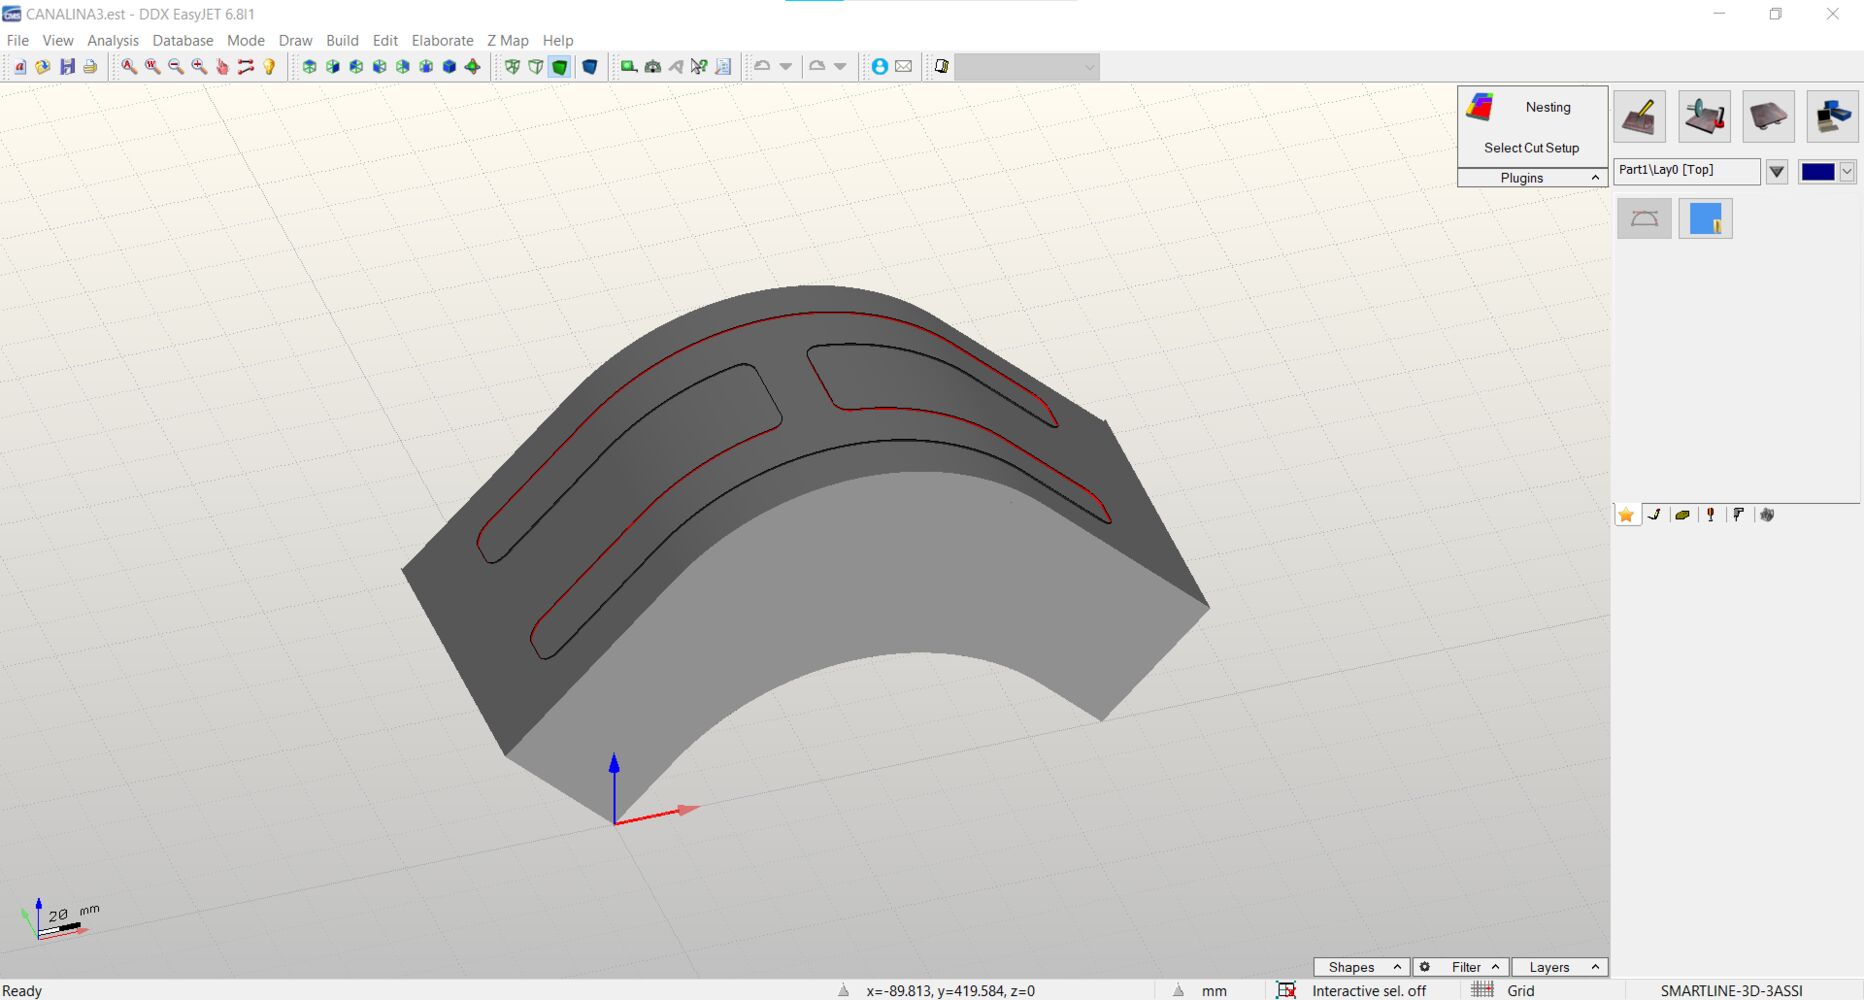Print using the printer icon
Image resolution: width=1864 pixels, height=1000 pixels.
pos(90,67)
